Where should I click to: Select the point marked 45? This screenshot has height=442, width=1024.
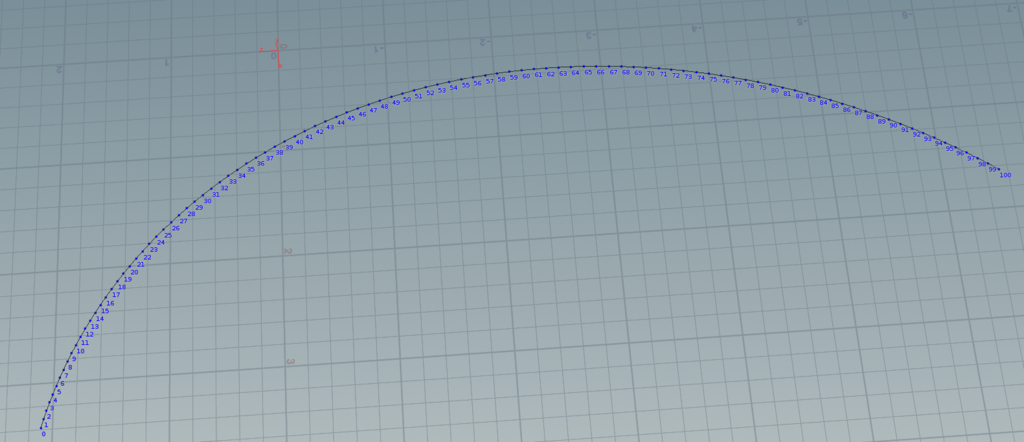tap(351, 118)
